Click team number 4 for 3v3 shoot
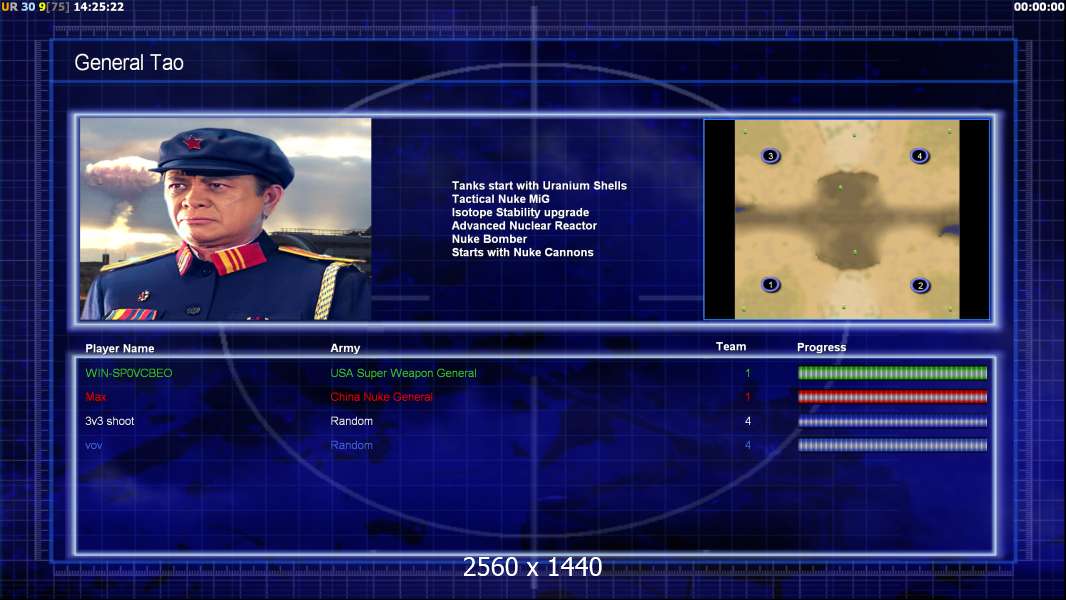 [x=748, y=421]
